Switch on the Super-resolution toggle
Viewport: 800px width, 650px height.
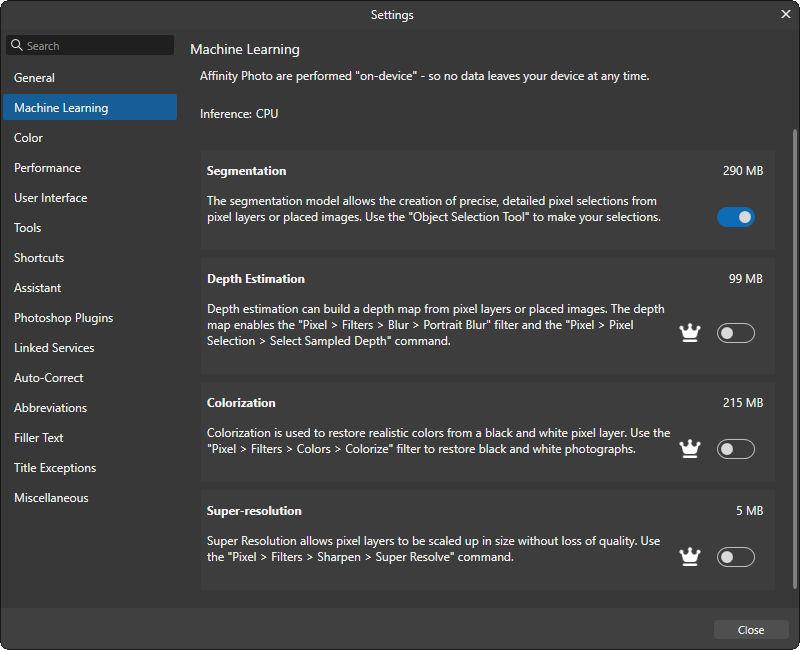[x=735, y=557]
